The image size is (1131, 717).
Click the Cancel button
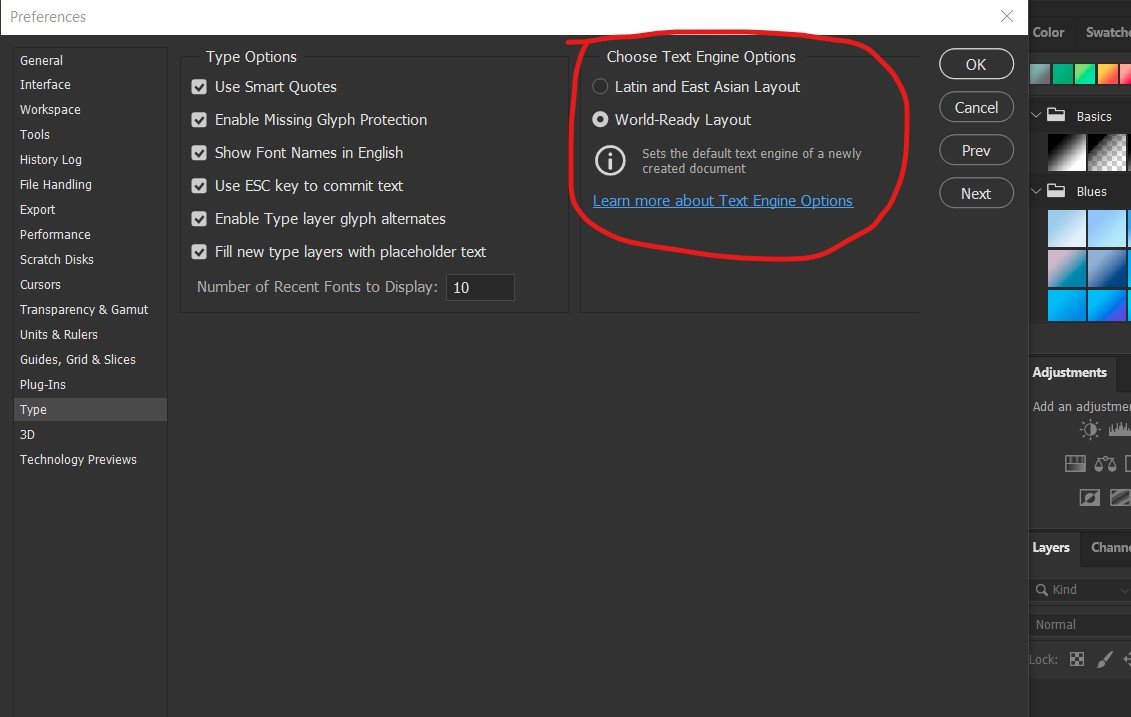(976, 107)
